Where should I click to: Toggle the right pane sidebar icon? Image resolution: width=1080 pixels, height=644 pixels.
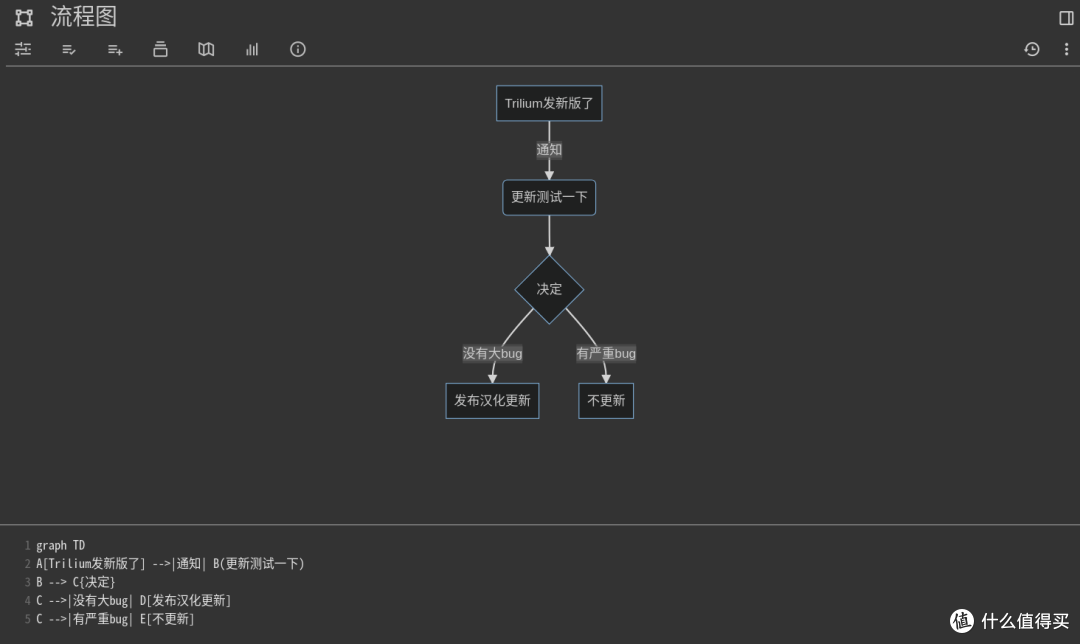[1066, 18]
